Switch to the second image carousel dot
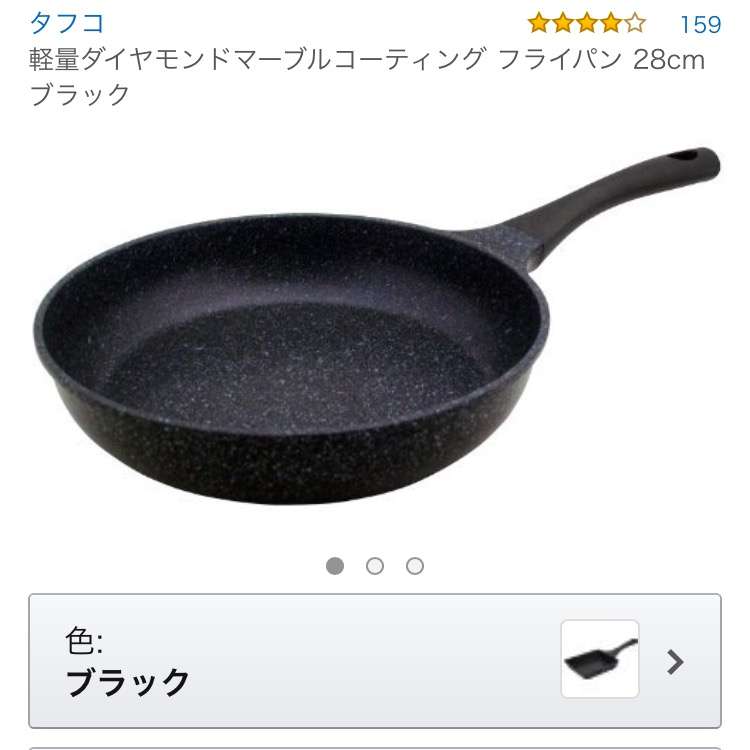Image resolution: width=750 pixels, height=750 pixels. pos(375,566)
